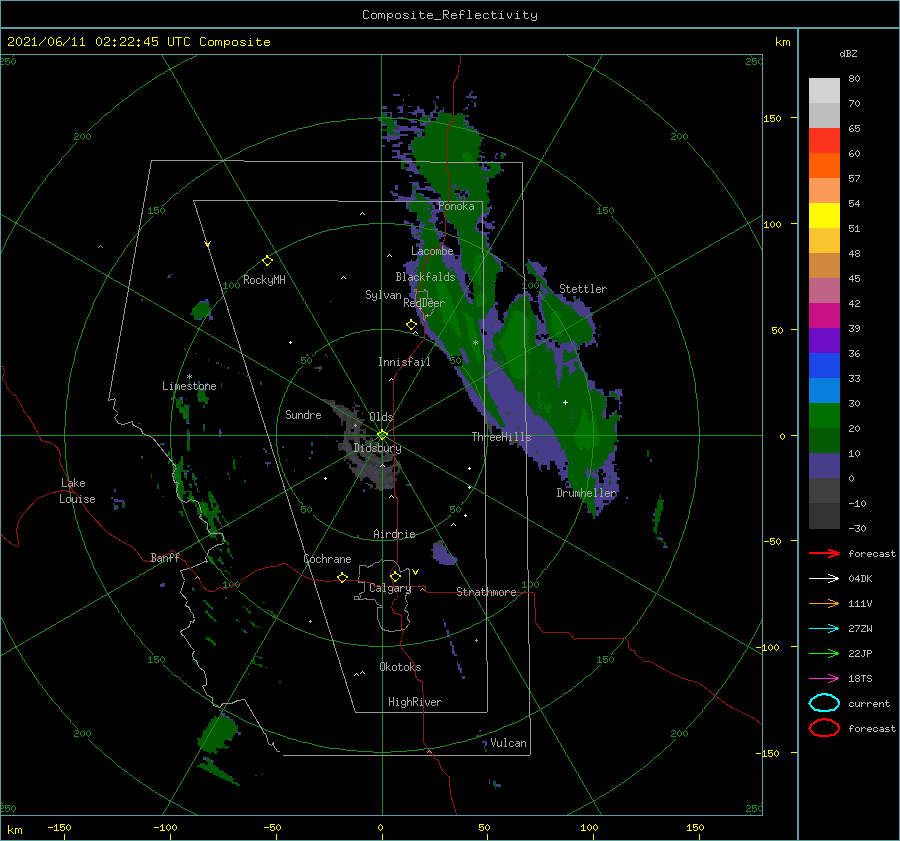Click the cyan current ellipse legend icon

[824, 703]
